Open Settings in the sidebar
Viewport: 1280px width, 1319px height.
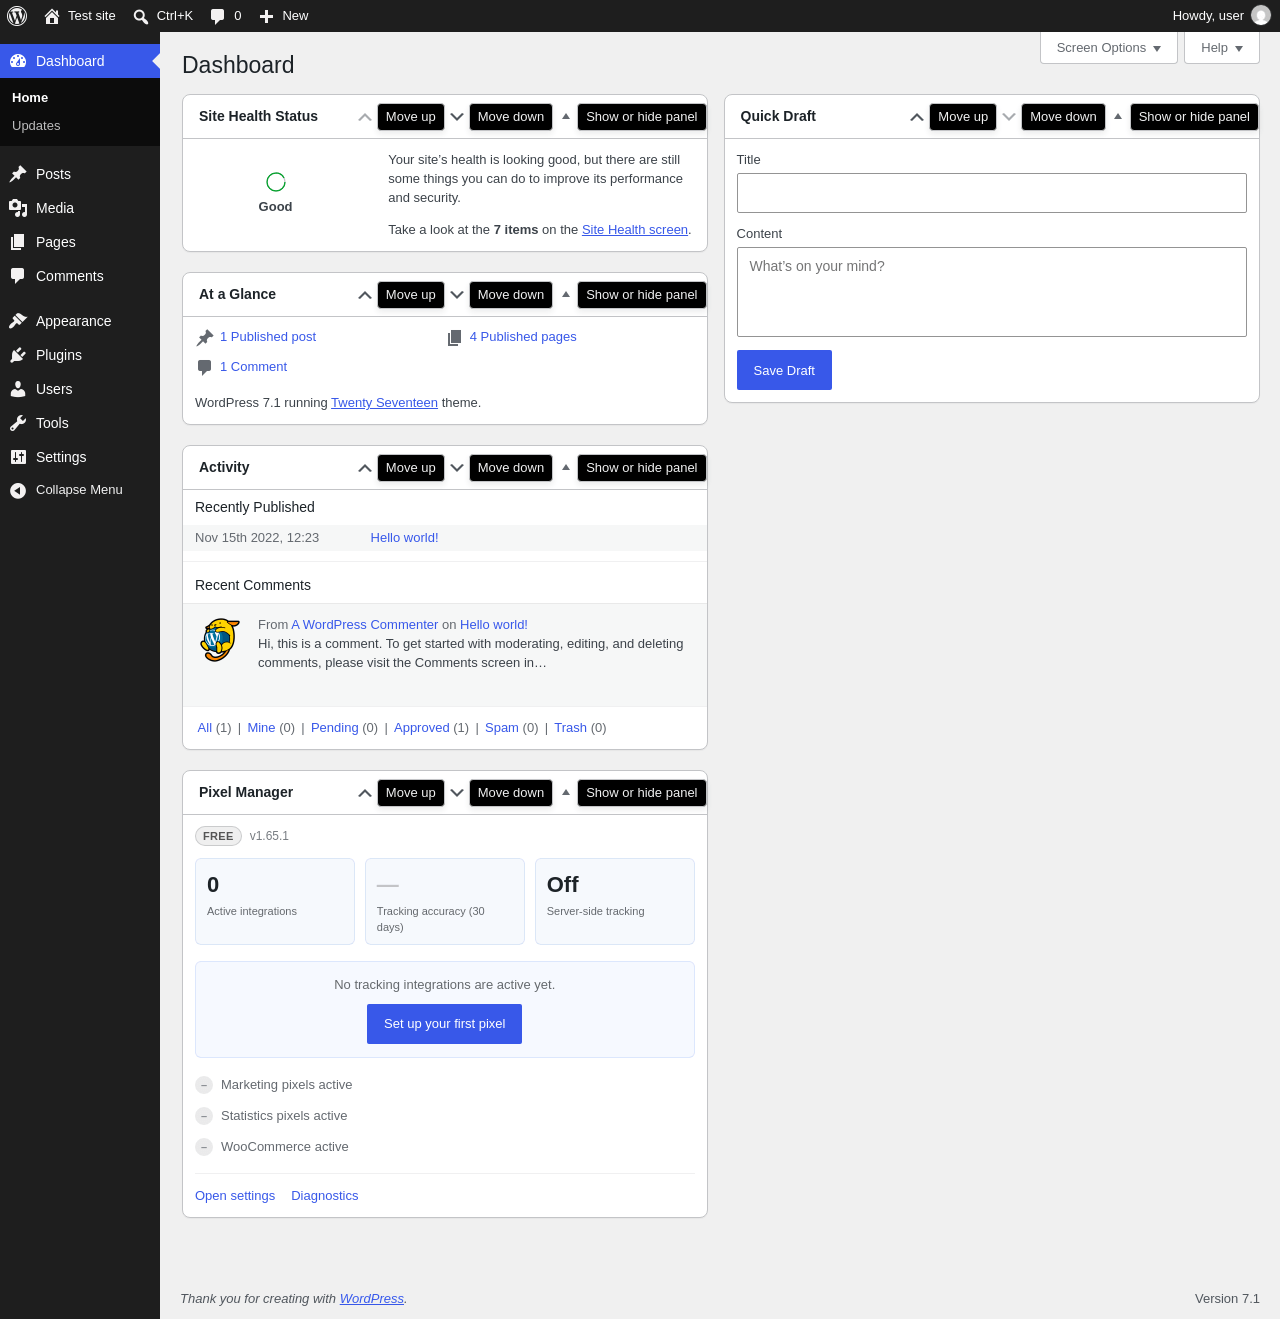point(80,457)
